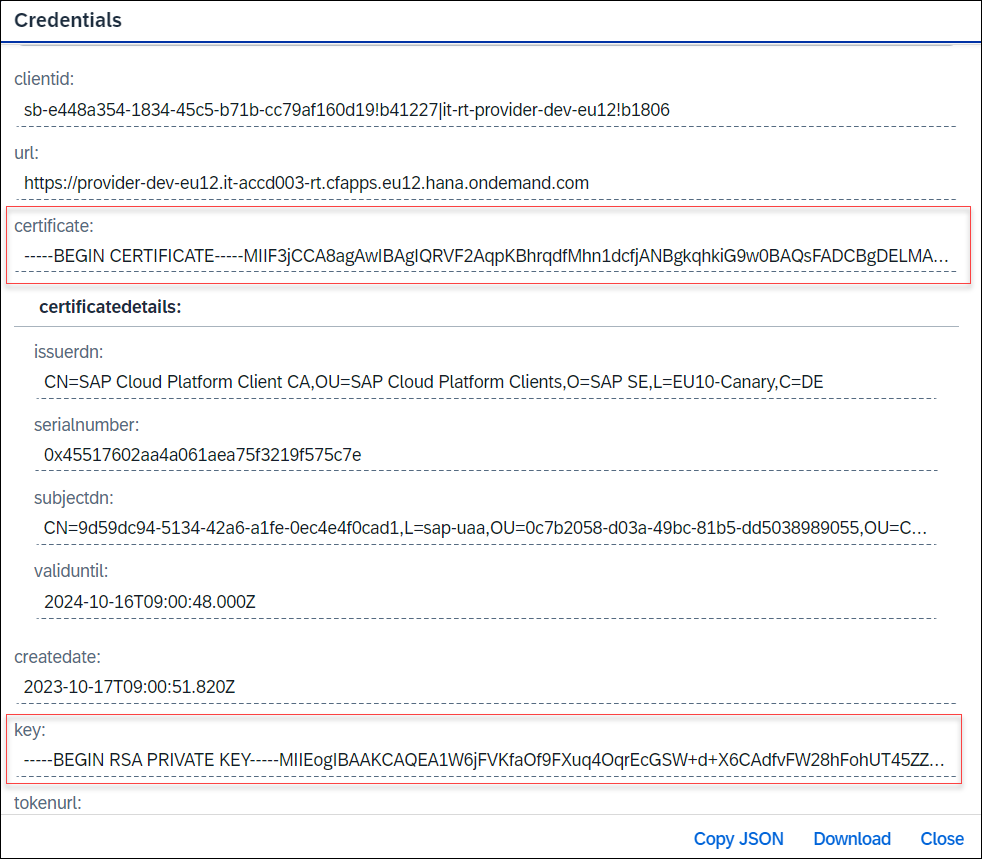
Task: Select the certificate value text
Action: point(486,256)
